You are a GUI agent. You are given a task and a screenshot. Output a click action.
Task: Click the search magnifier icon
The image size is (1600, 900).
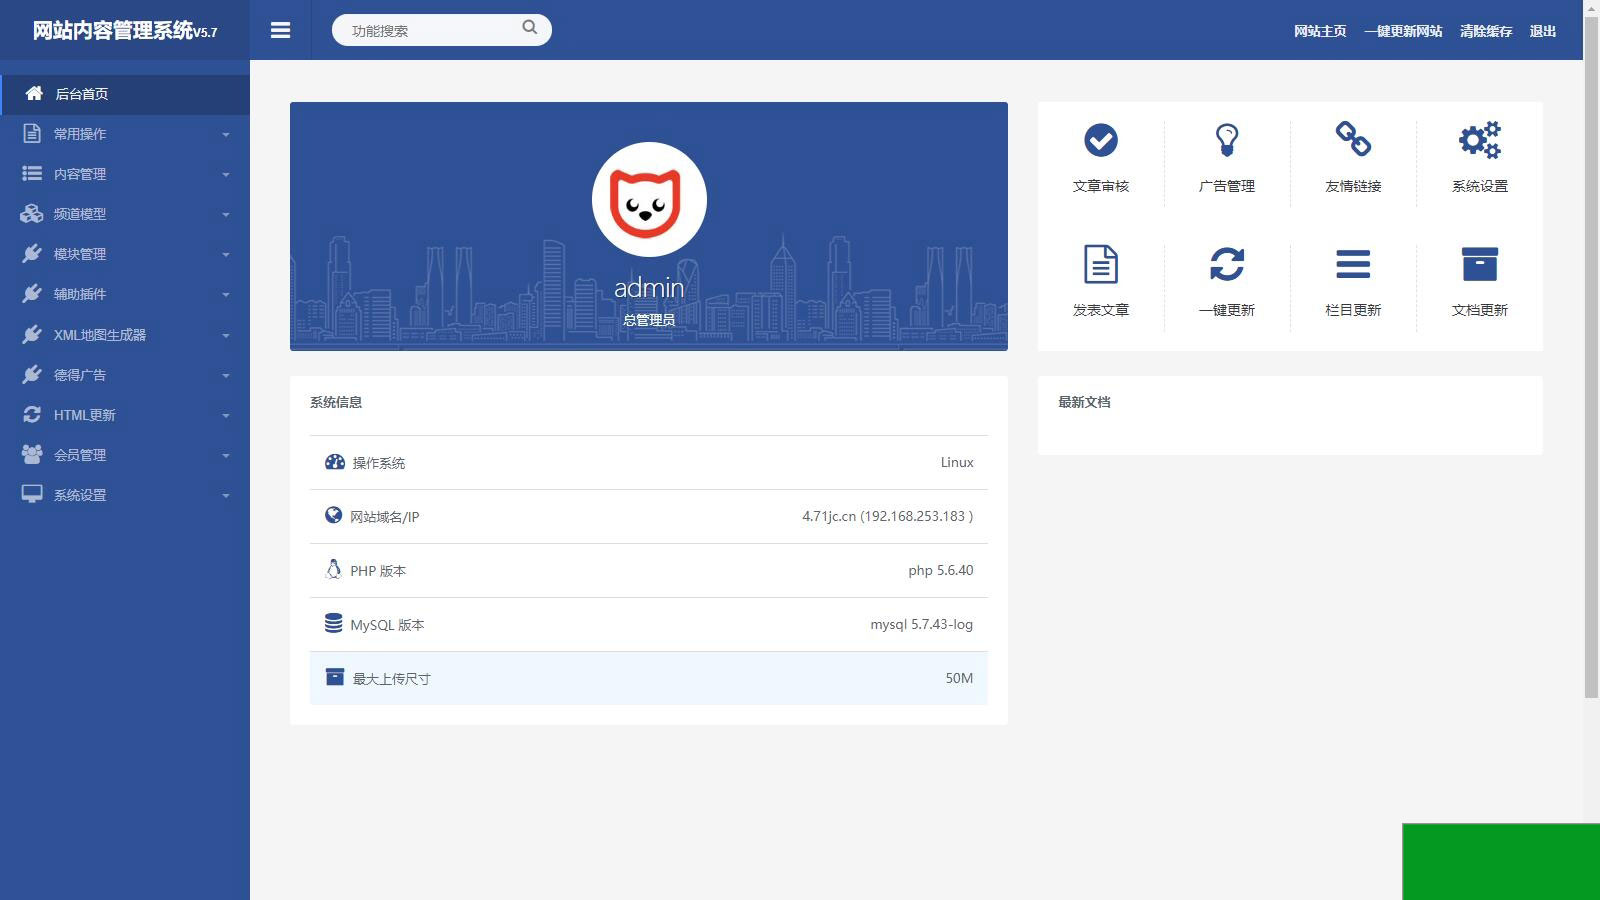point(530,28)
